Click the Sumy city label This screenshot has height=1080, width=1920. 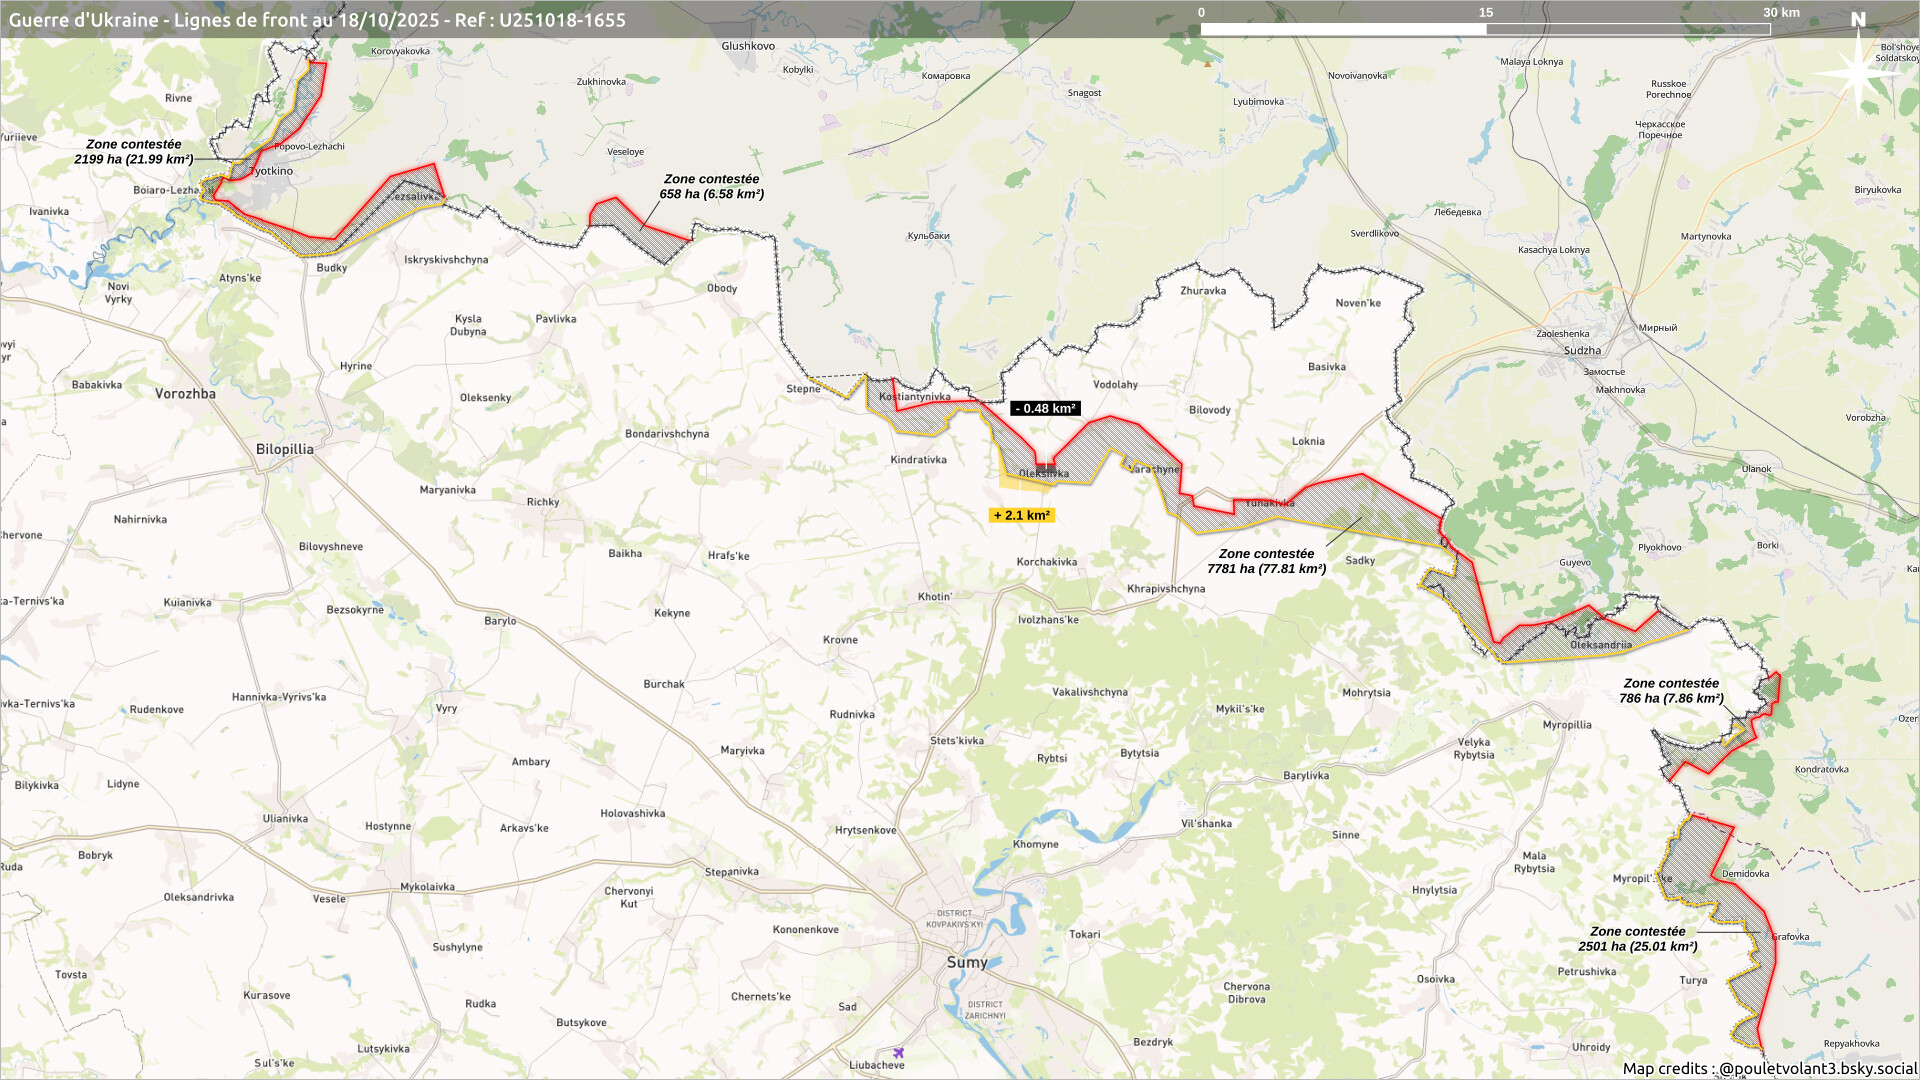pos(967,962)
